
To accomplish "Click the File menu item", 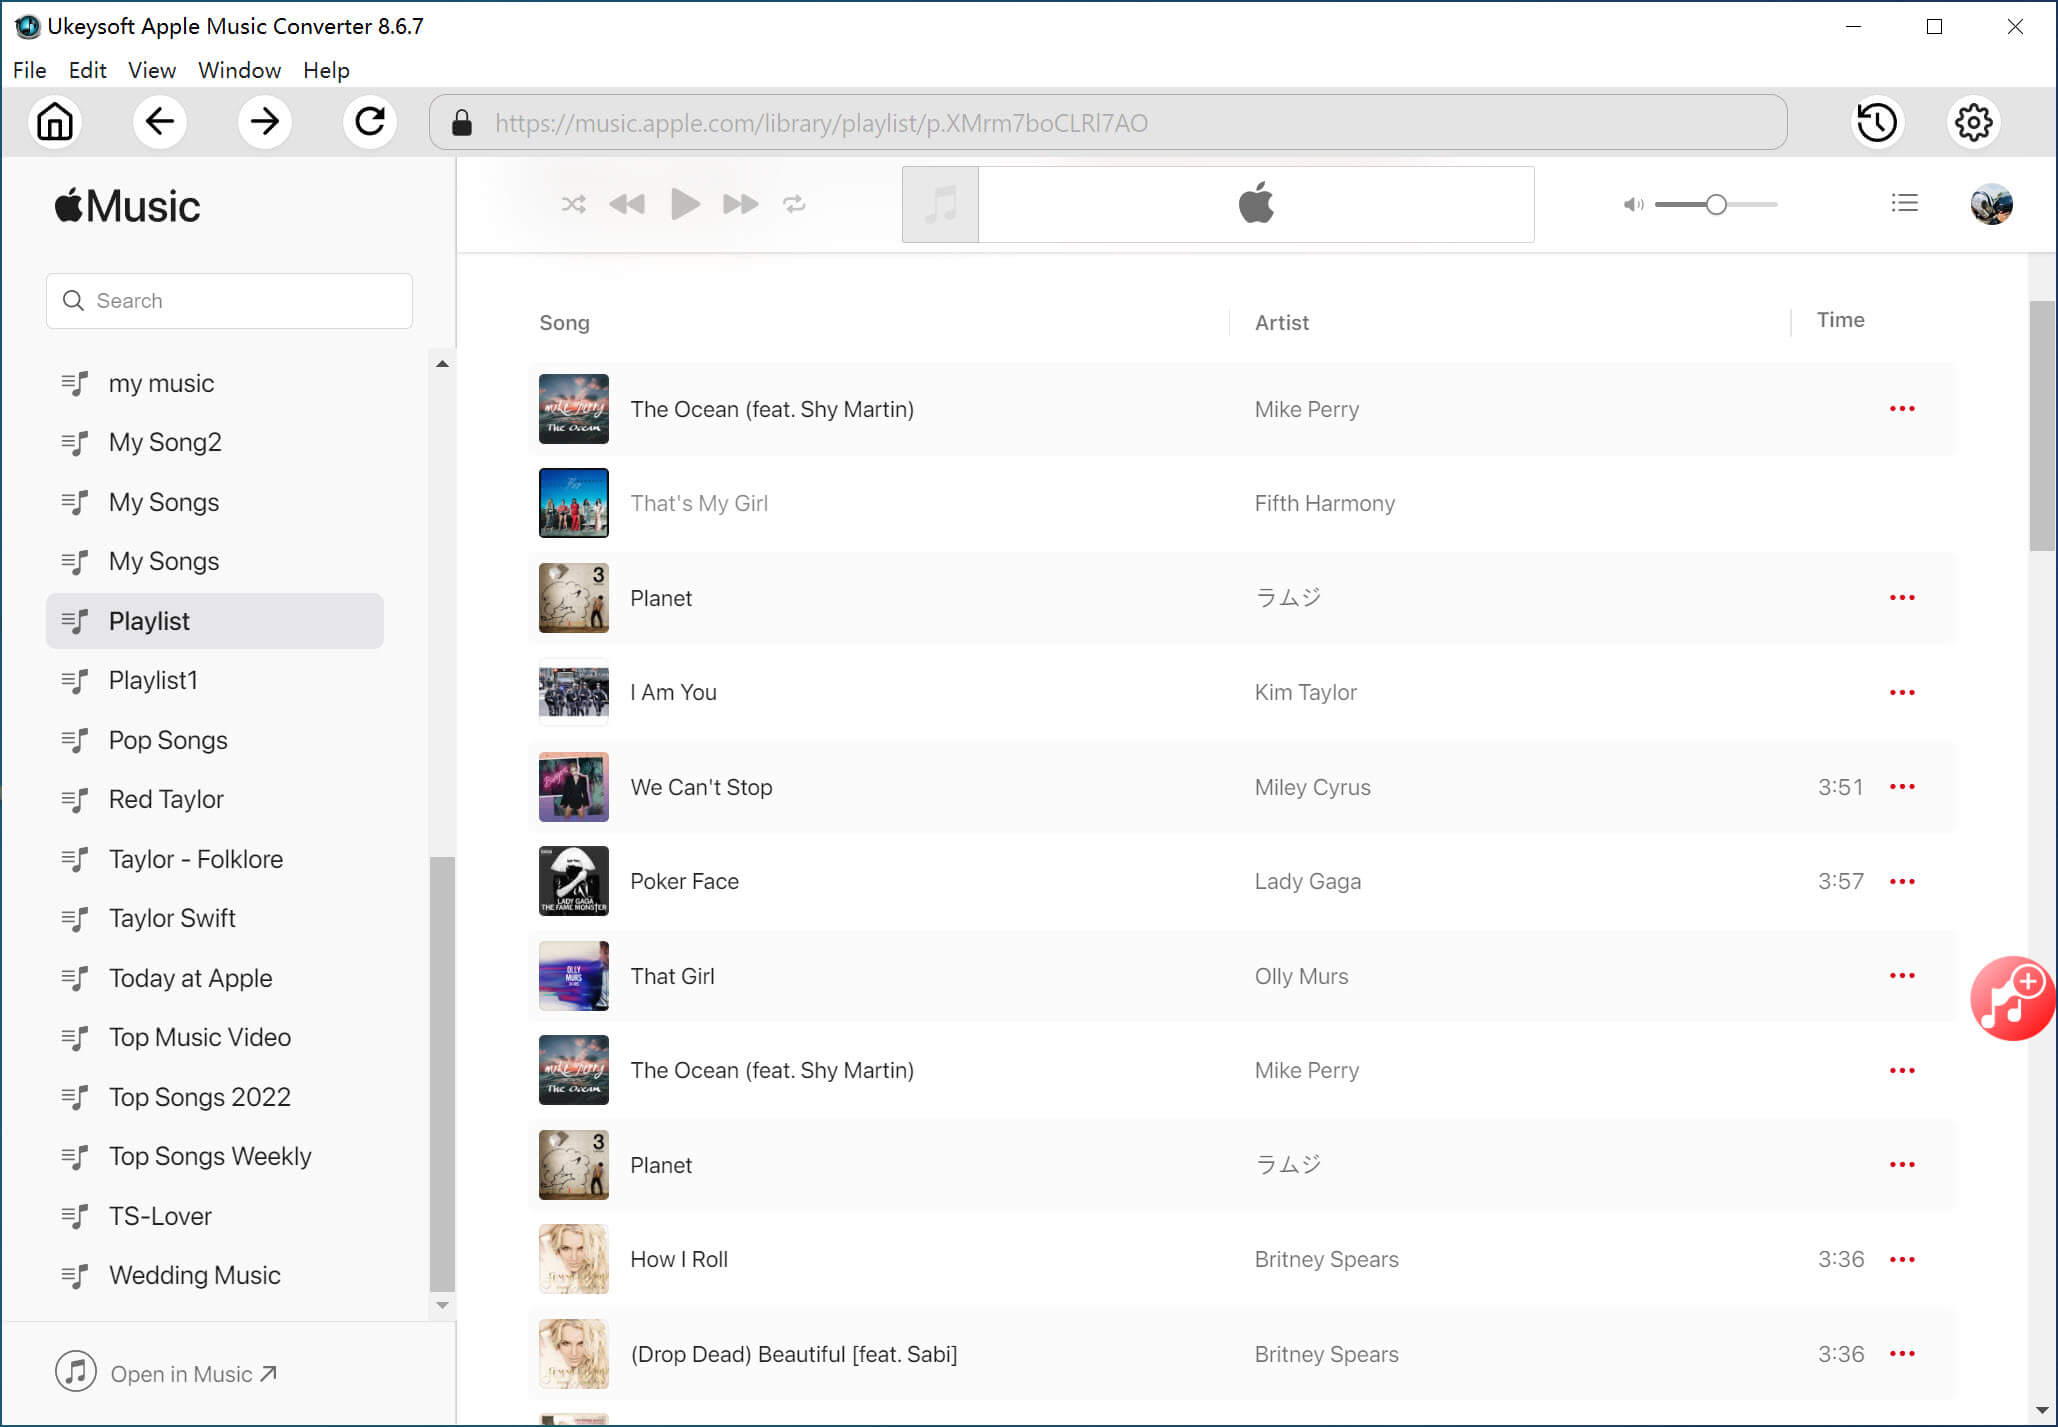I will tap(28, 70).
